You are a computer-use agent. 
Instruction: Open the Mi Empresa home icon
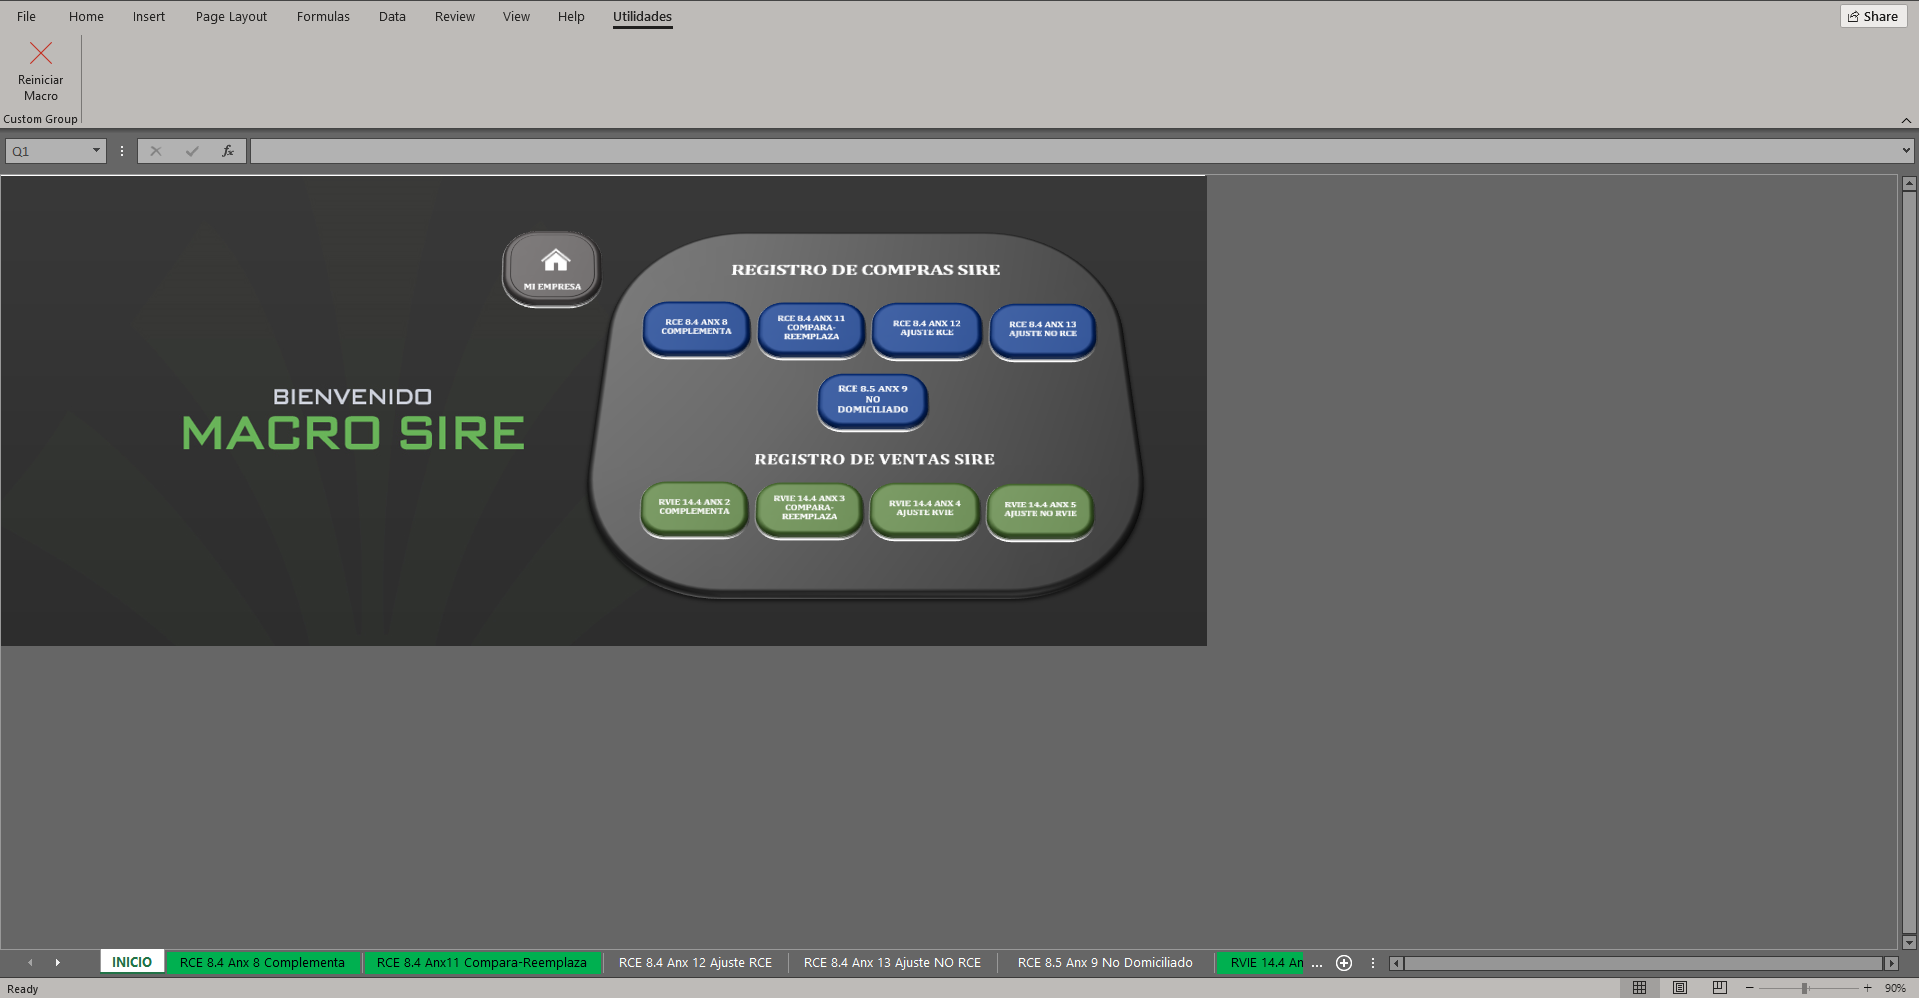pyautogui.click(x=552, y=268)
